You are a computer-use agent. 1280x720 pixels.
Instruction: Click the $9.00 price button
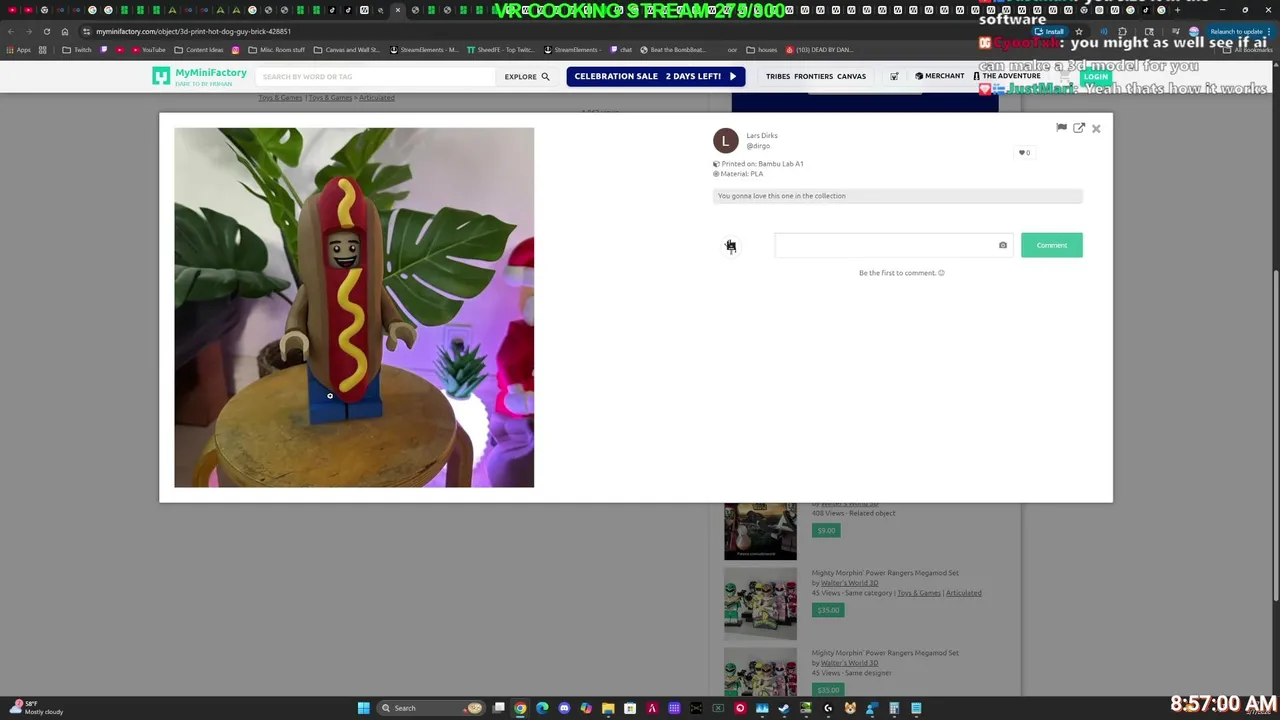826,530
